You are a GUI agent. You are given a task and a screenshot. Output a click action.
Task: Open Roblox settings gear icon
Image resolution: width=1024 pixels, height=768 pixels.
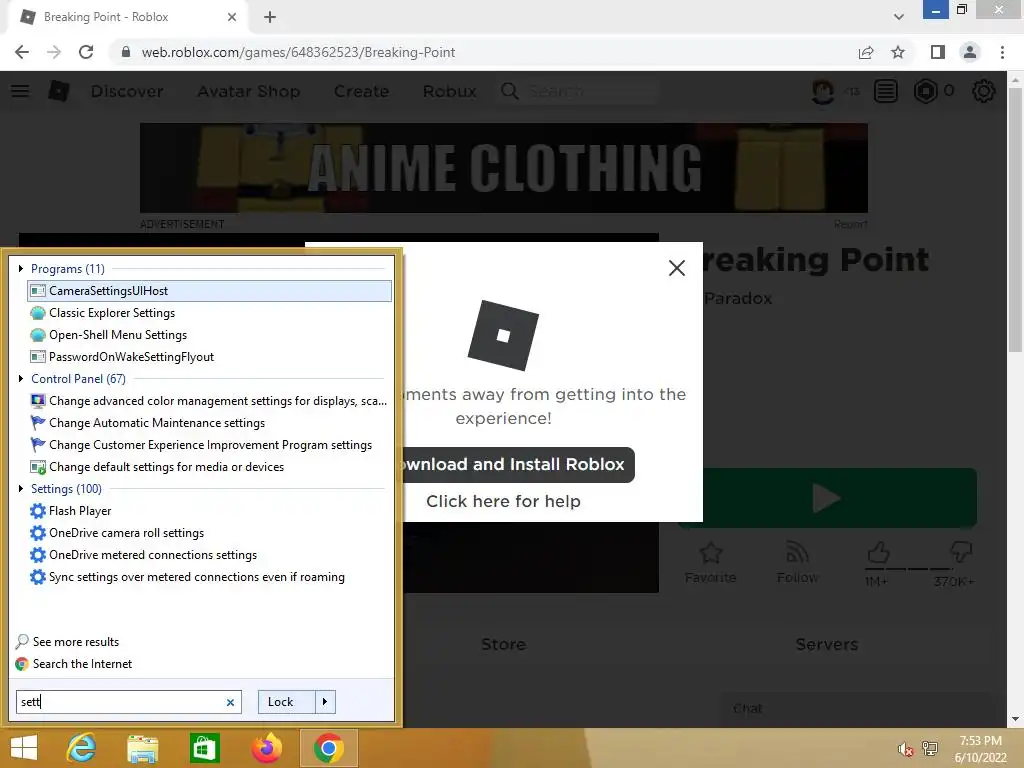coord(984,91)
